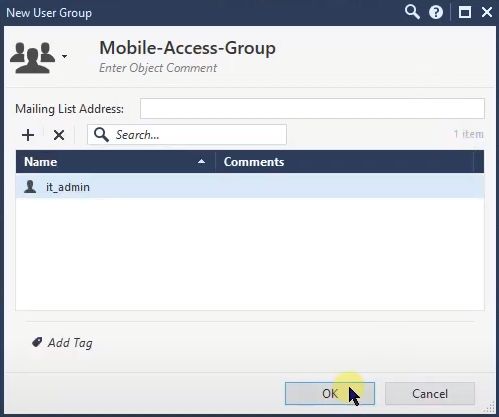Add a member with the plus icon
The height and width of the screenshot is (417, 499).
tap(28, 135)
